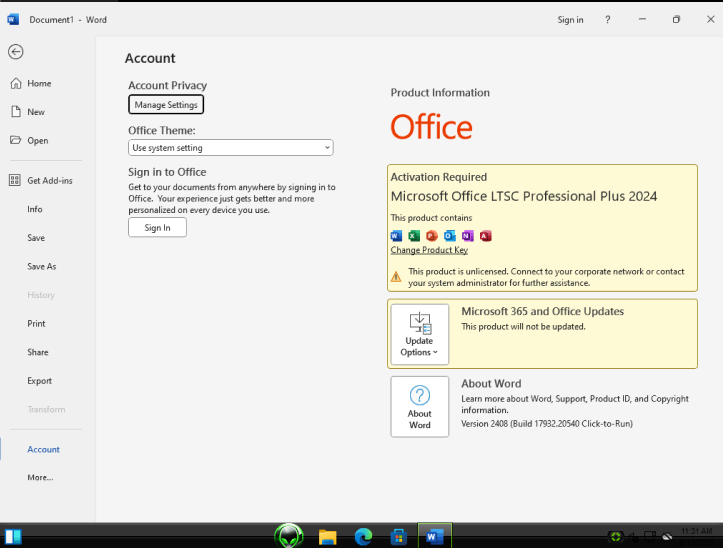Click the Activation Required heading
723x548 pixels.
[439, 177]
